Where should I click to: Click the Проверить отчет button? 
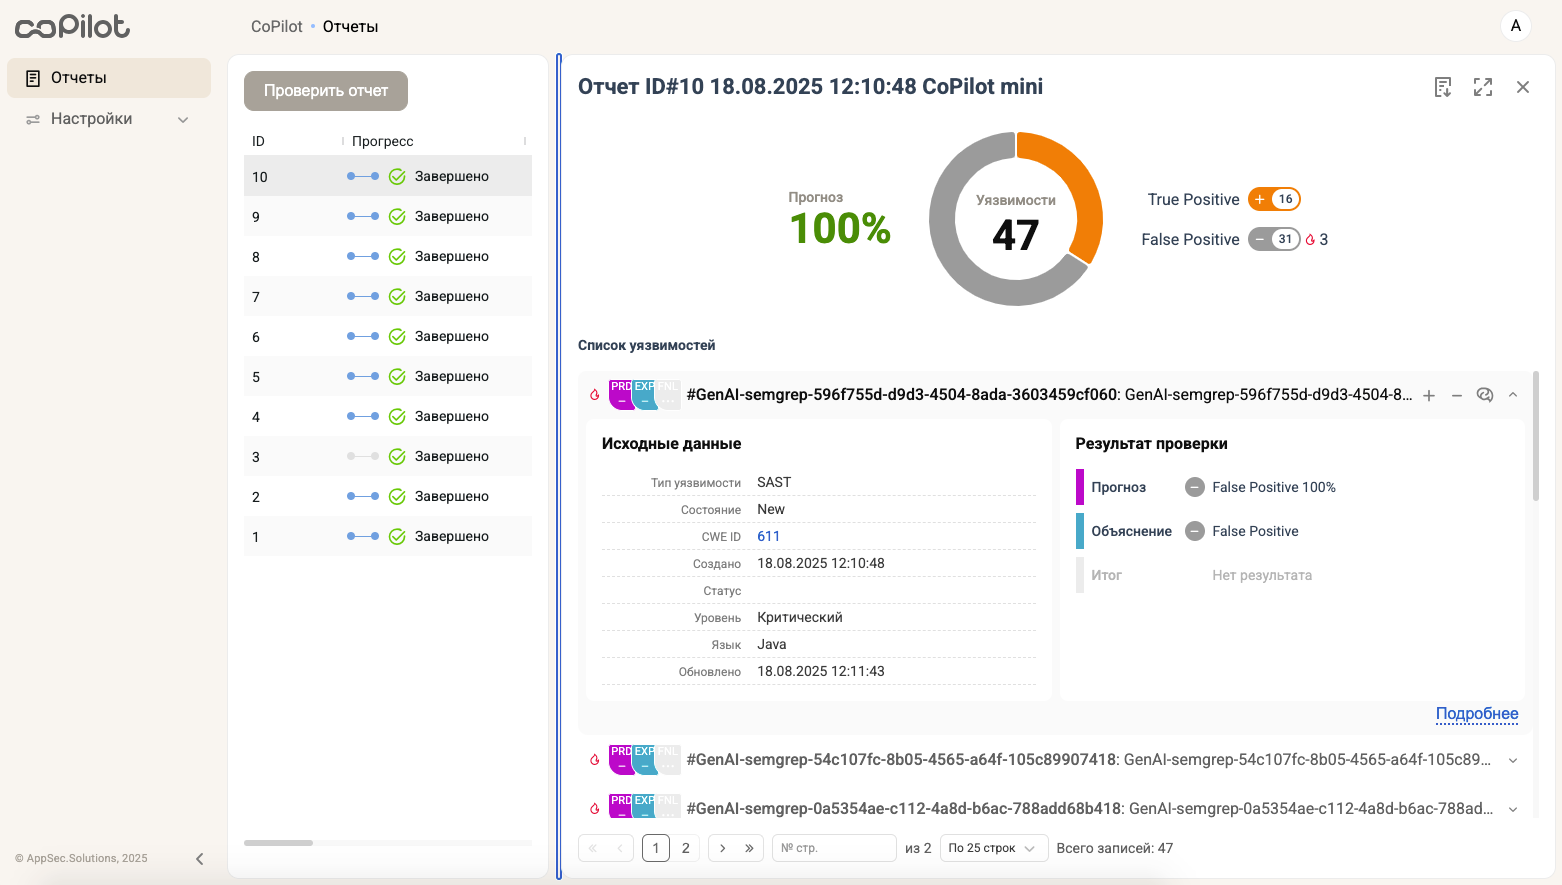(x=326, y=91)
